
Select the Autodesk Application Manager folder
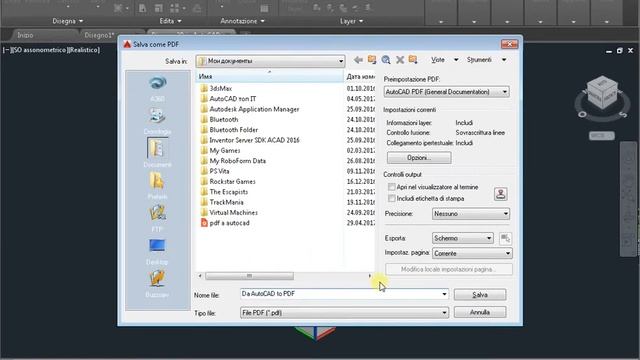click(x=250, y=109)
